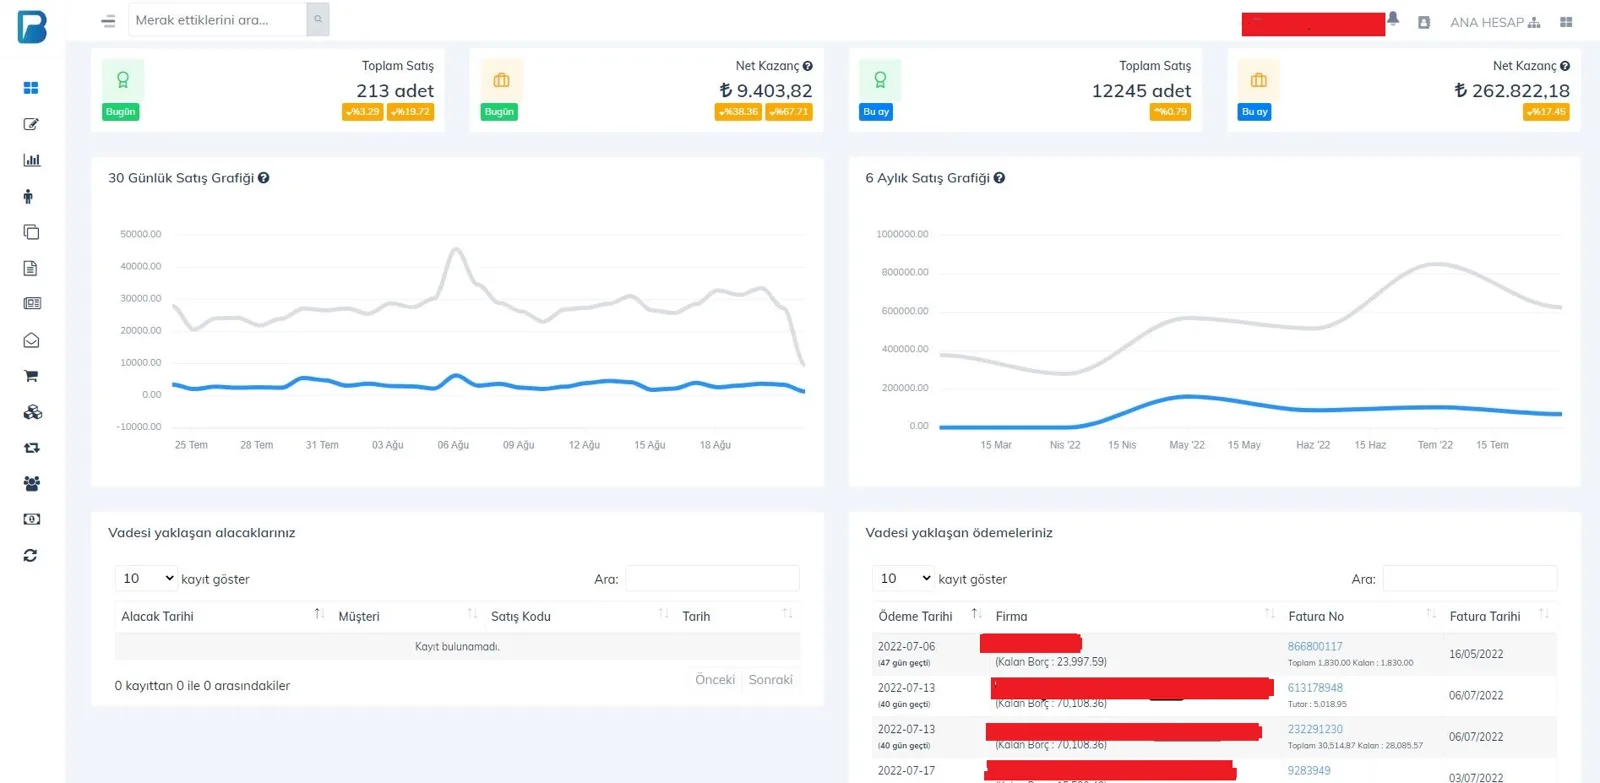Sort by Fatura Tarihi column
The width and height of the screenshot is (1600, 783).
pos(1500,616)
